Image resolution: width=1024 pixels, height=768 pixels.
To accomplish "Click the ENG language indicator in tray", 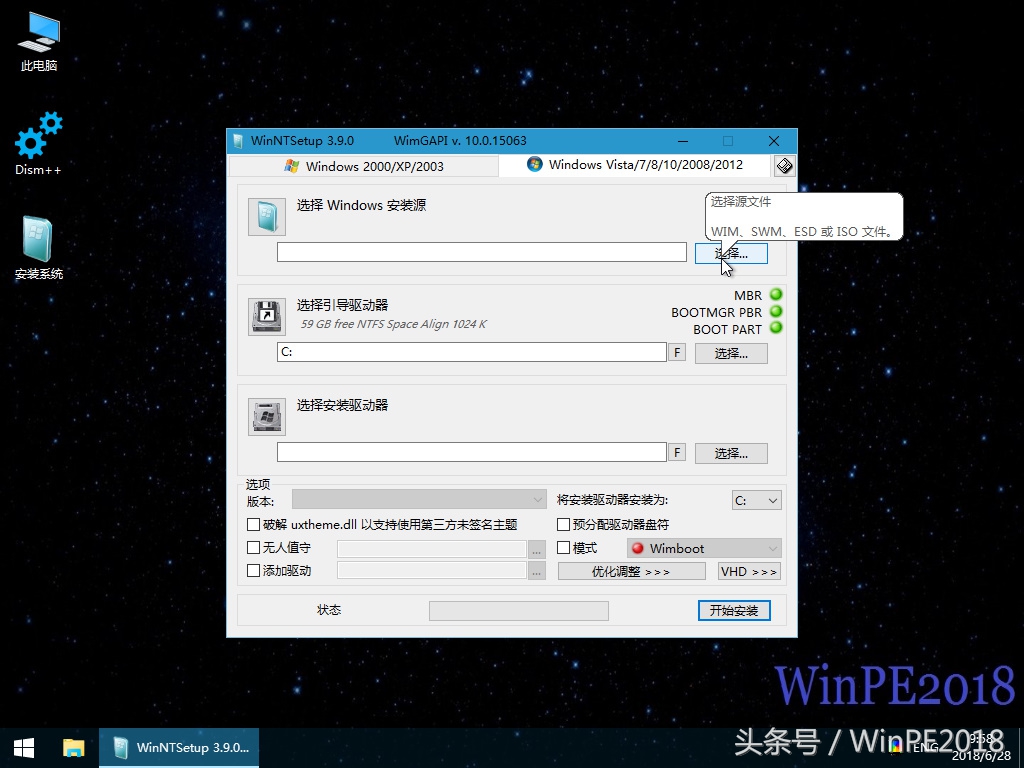I will click(x=925, y=748).
